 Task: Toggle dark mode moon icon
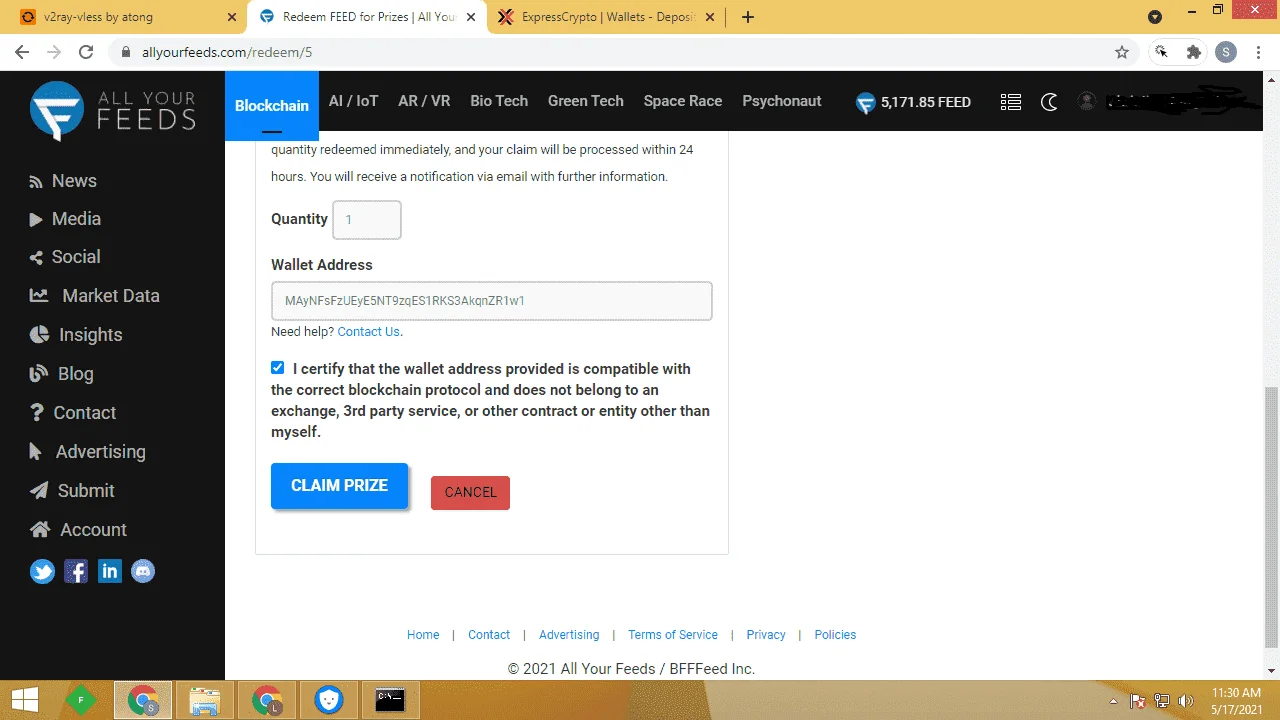point(1049,102)
